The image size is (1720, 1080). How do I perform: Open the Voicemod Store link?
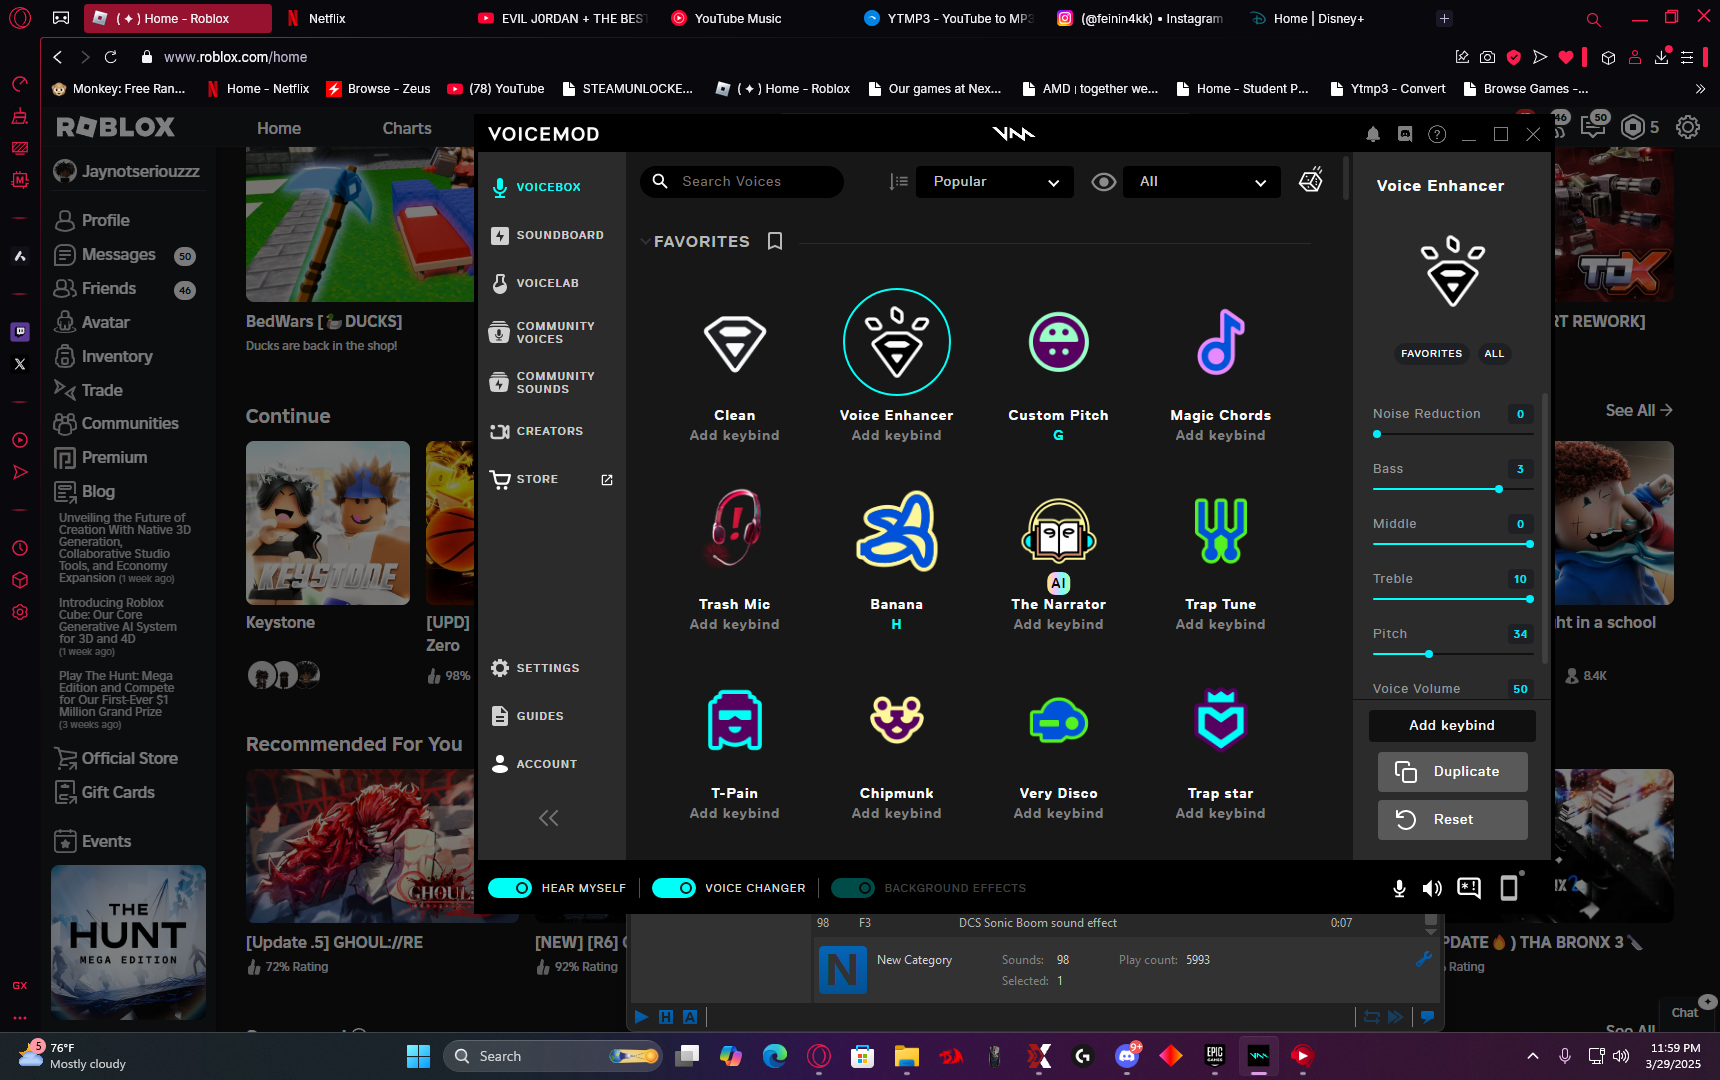tap(551, 479)
